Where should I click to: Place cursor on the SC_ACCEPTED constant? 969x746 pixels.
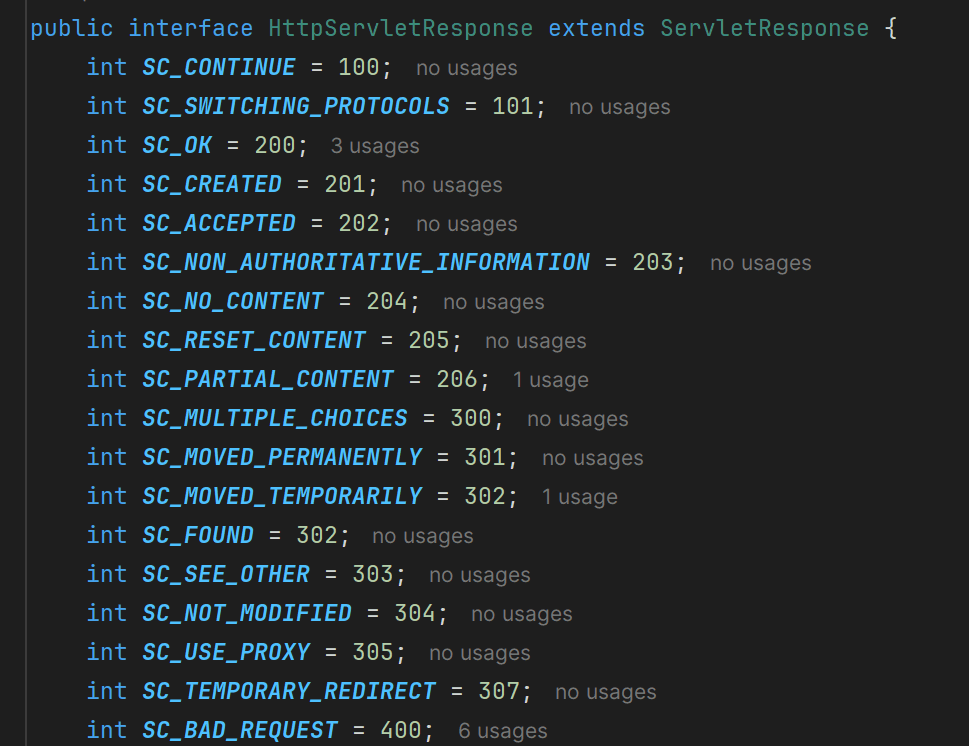pyautogui.click(x=219, y=224)
